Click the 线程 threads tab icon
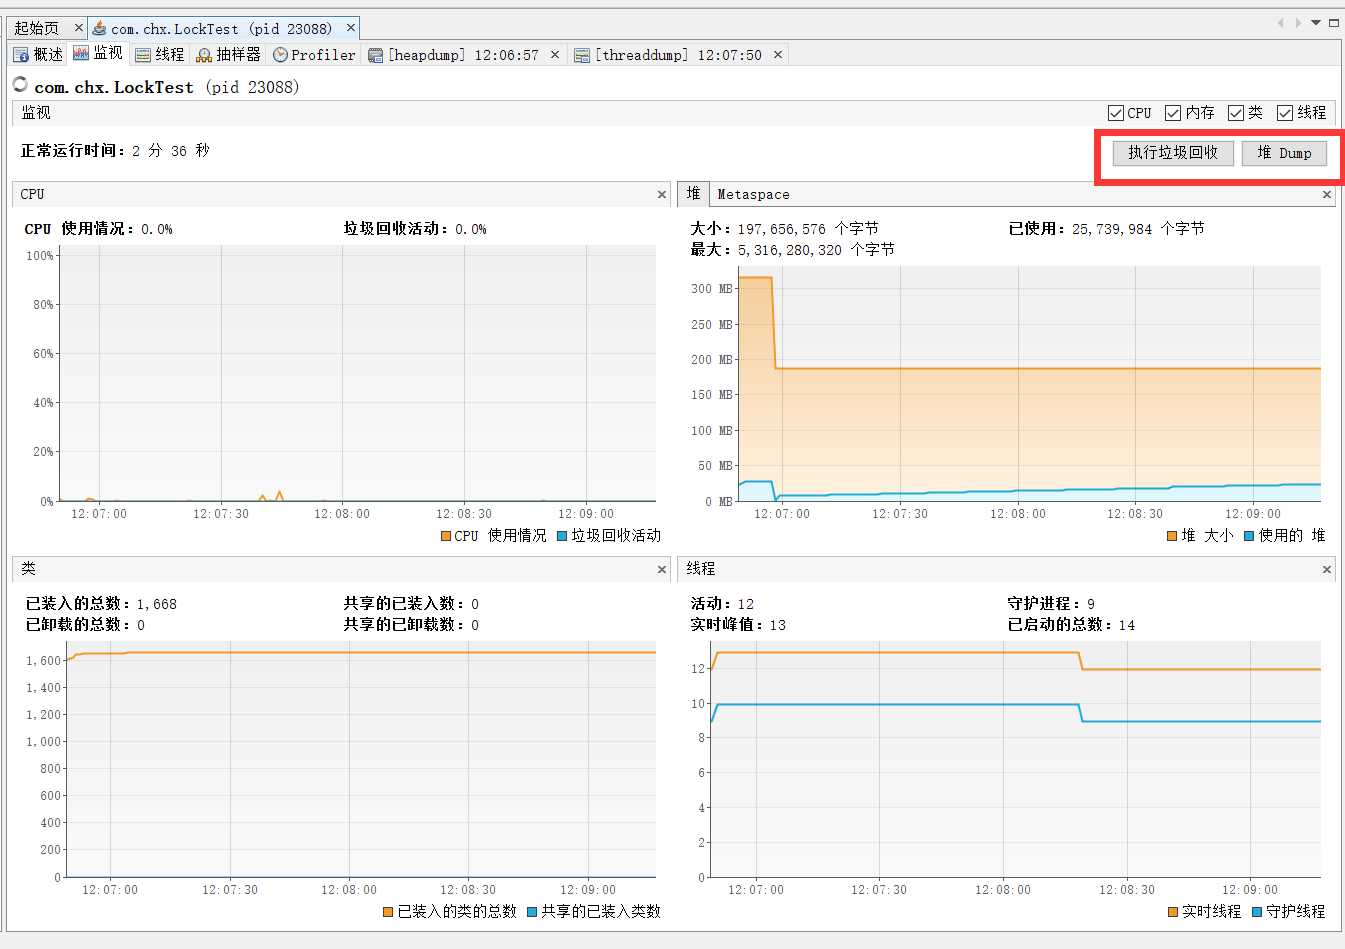This screenshot has width=1345, height=949. coord(143,55)
